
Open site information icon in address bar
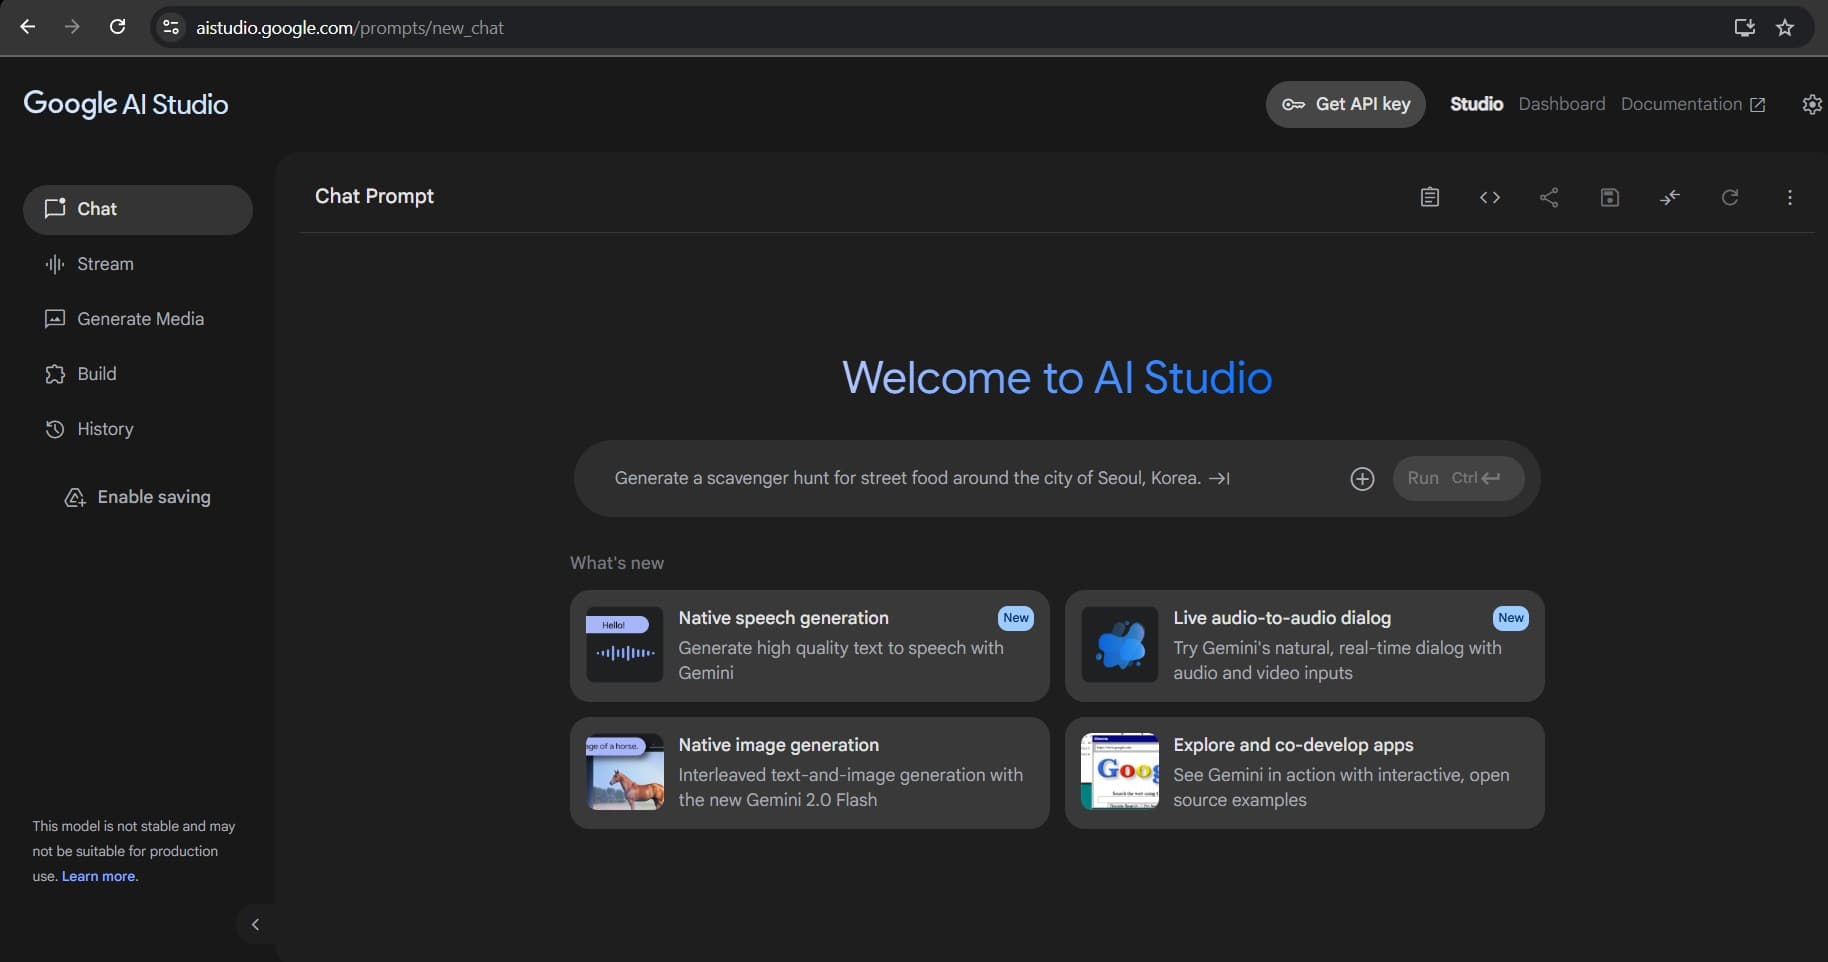(172, 27)
